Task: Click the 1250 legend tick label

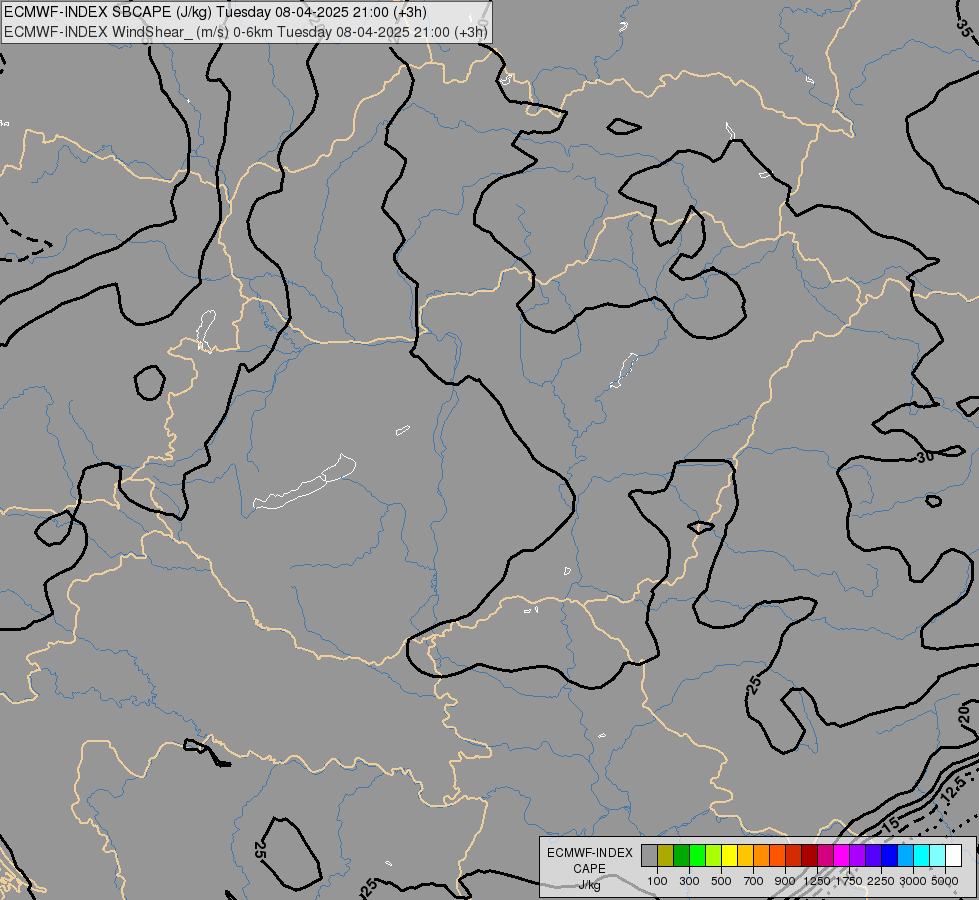Action: (817, 881)
